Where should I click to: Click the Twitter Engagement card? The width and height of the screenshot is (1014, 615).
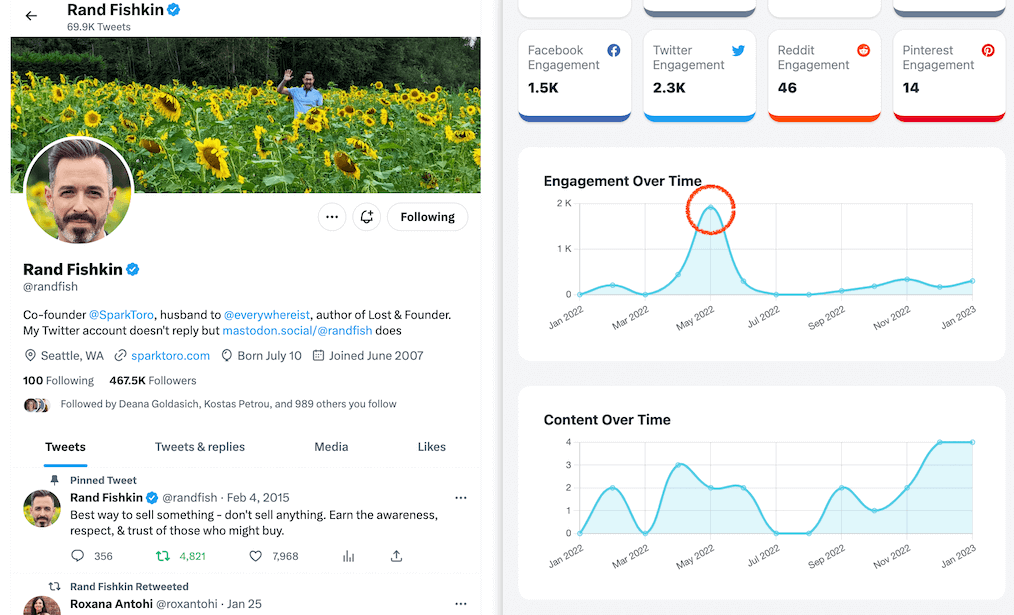699,75
